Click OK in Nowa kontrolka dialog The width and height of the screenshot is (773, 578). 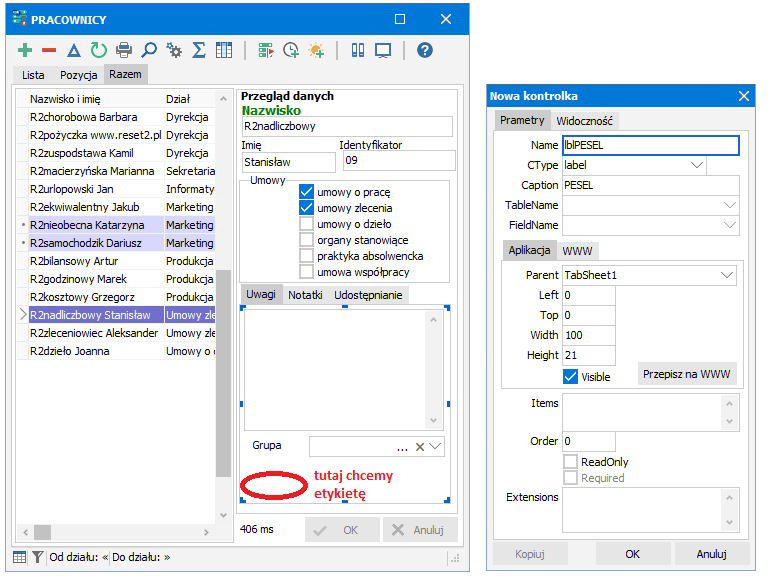[x=632, y=554]
